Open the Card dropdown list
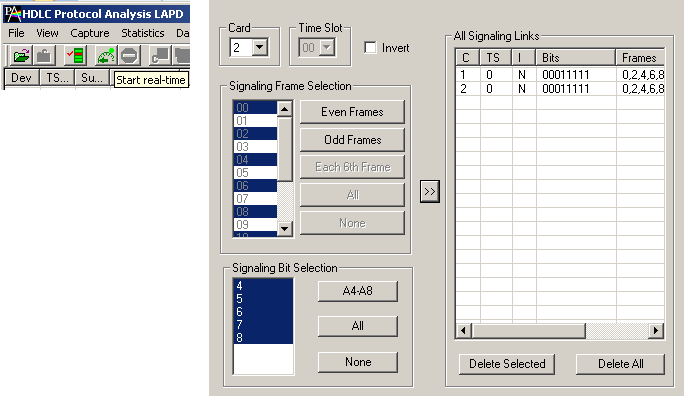 point(260,47)
